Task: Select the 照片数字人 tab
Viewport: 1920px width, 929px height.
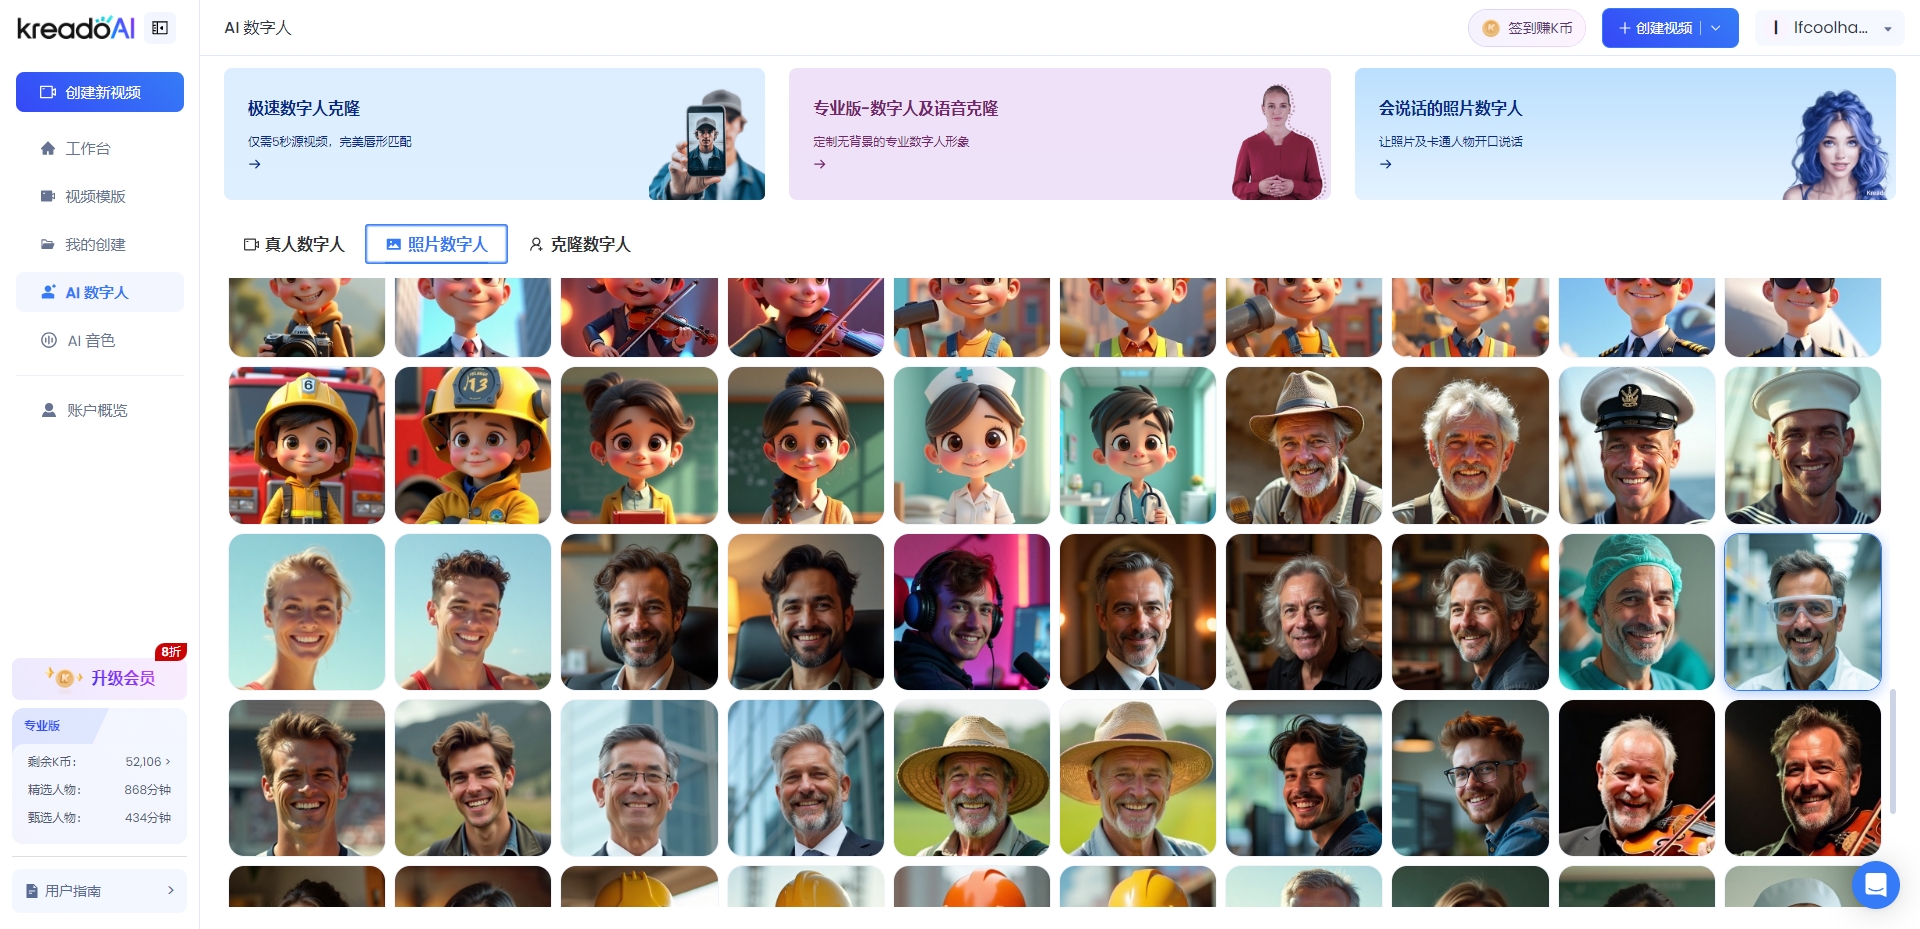Action: click(x=436, y=244)
